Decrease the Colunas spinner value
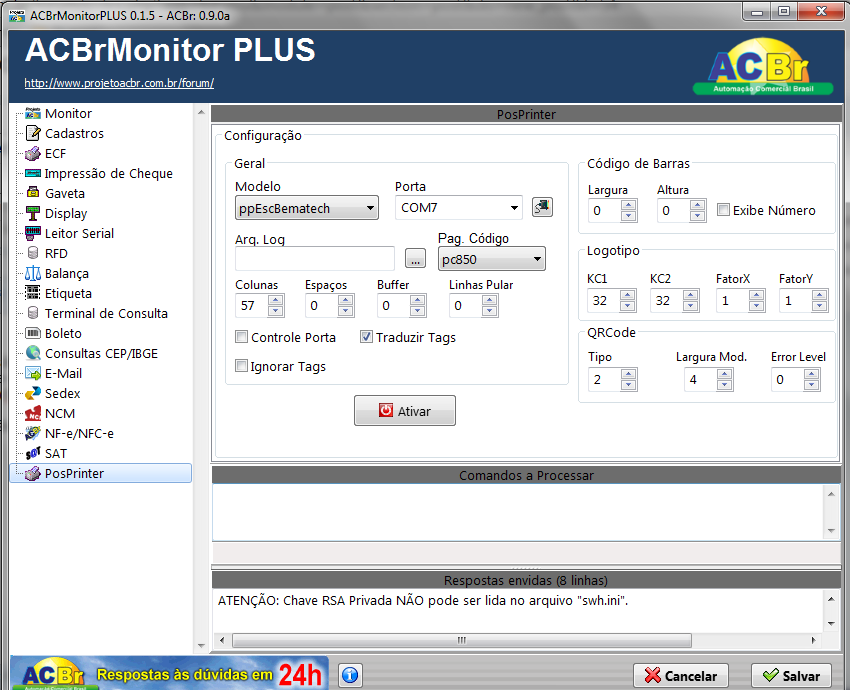850x690 pixels. point(276,311)
